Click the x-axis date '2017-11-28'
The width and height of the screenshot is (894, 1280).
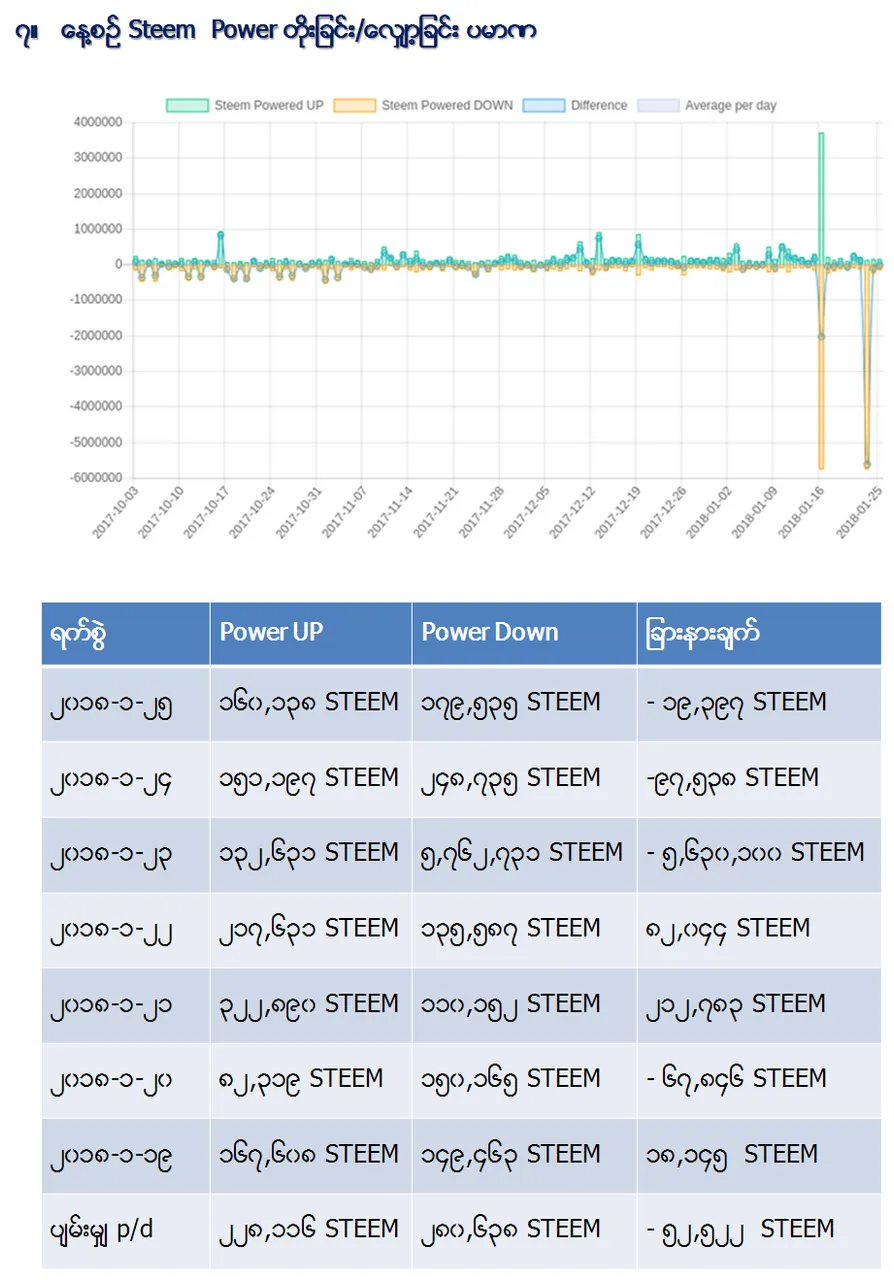click(480, 514)
